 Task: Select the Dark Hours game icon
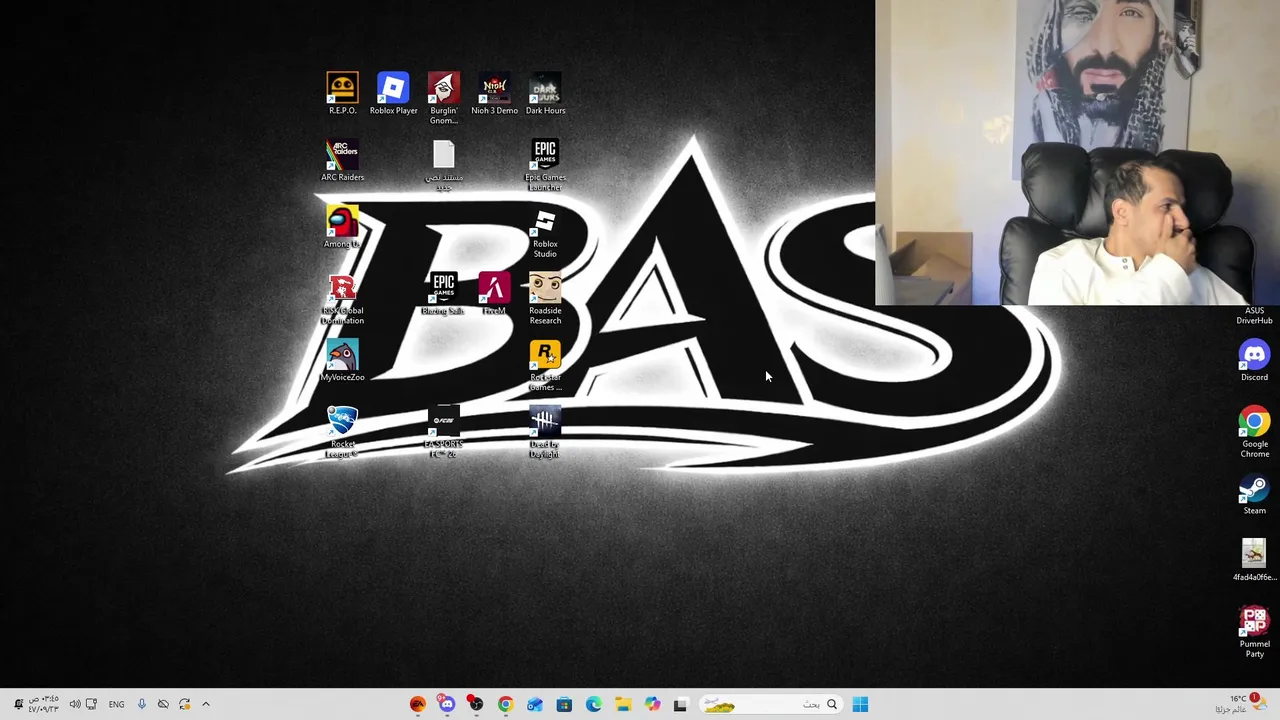[545, 94]
